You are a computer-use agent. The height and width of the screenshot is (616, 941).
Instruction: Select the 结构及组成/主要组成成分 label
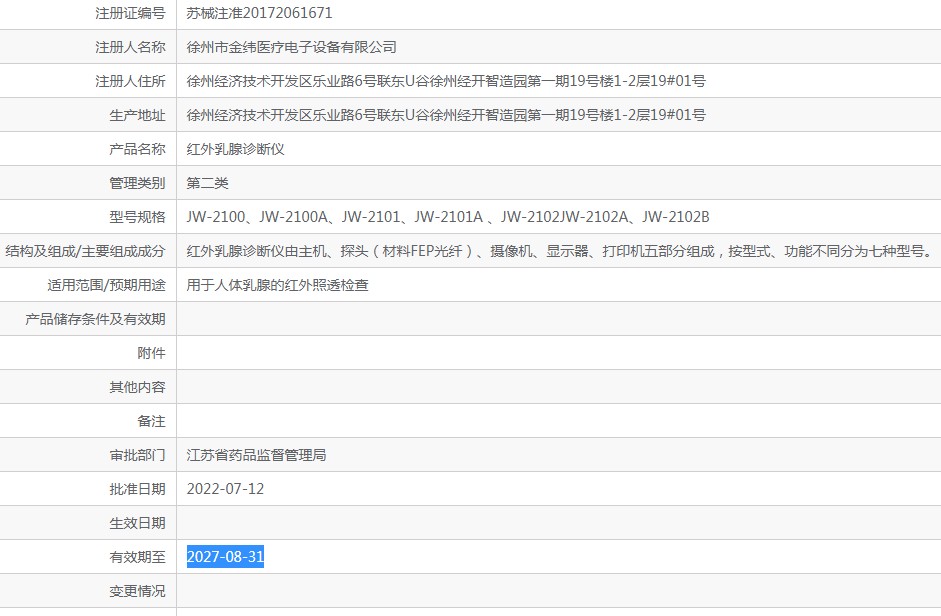pyautogui.click(x=85, y=251)
